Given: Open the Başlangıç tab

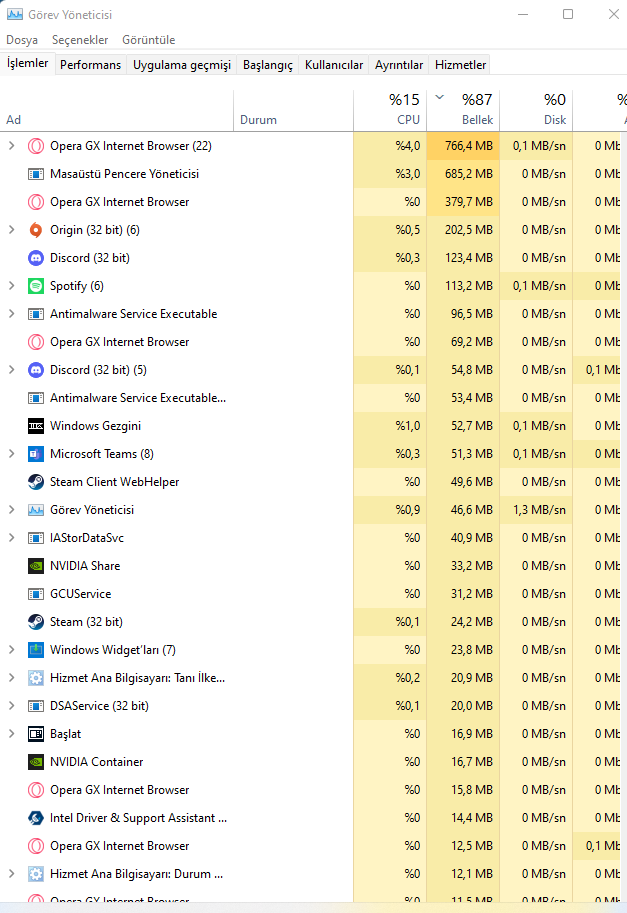Looking at the screenshot, I should click(x=268, y=65).
